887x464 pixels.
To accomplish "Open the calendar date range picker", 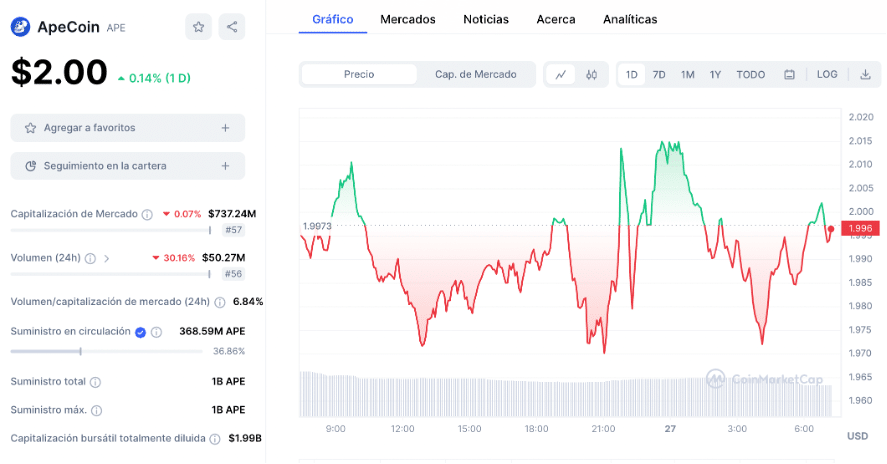I will click(789, 74).
